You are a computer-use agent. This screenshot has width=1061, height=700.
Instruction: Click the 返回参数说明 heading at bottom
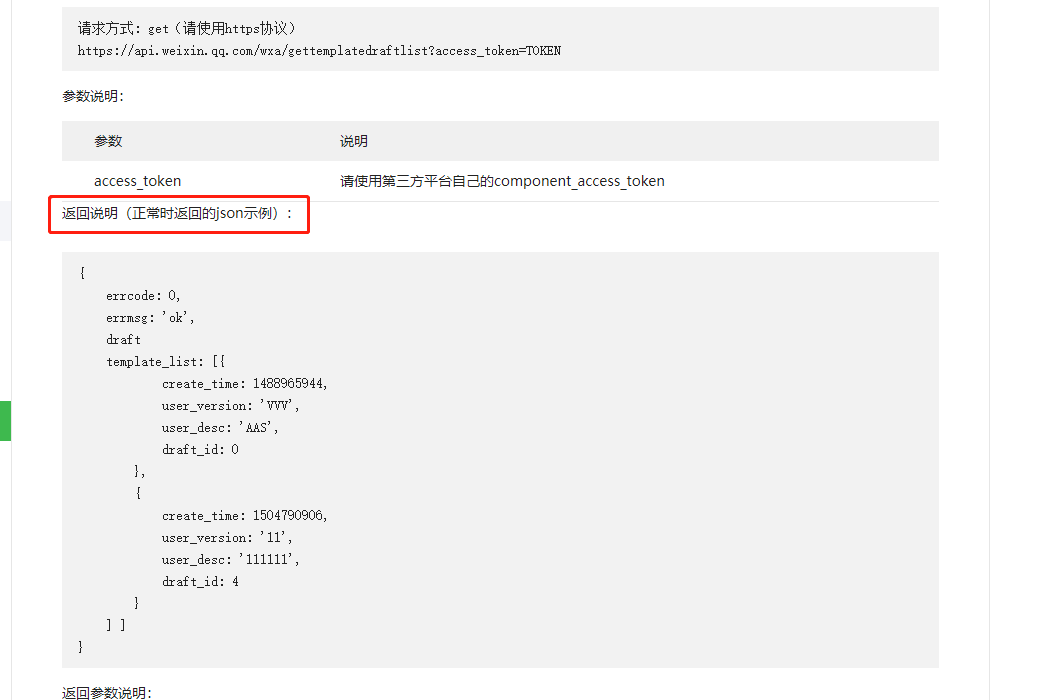coord(106,692)
